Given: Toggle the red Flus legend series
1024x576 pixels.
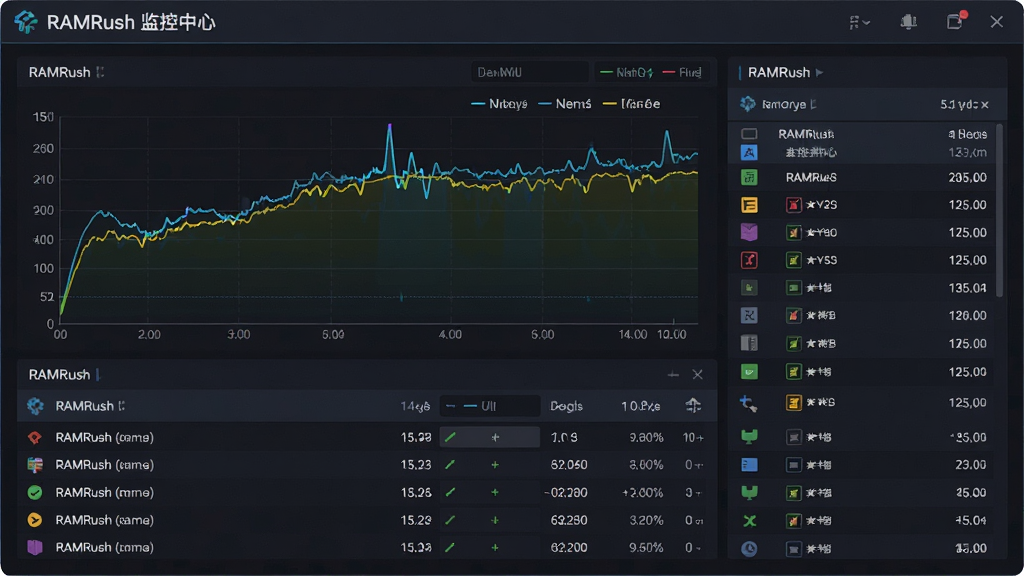Looking at the screenshot, I should coord(682,72).
